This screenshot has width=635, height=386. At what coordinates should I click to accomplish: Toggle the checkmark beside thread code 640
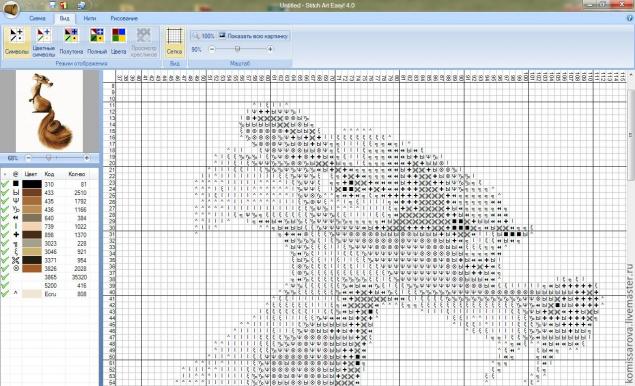[5, 218]
